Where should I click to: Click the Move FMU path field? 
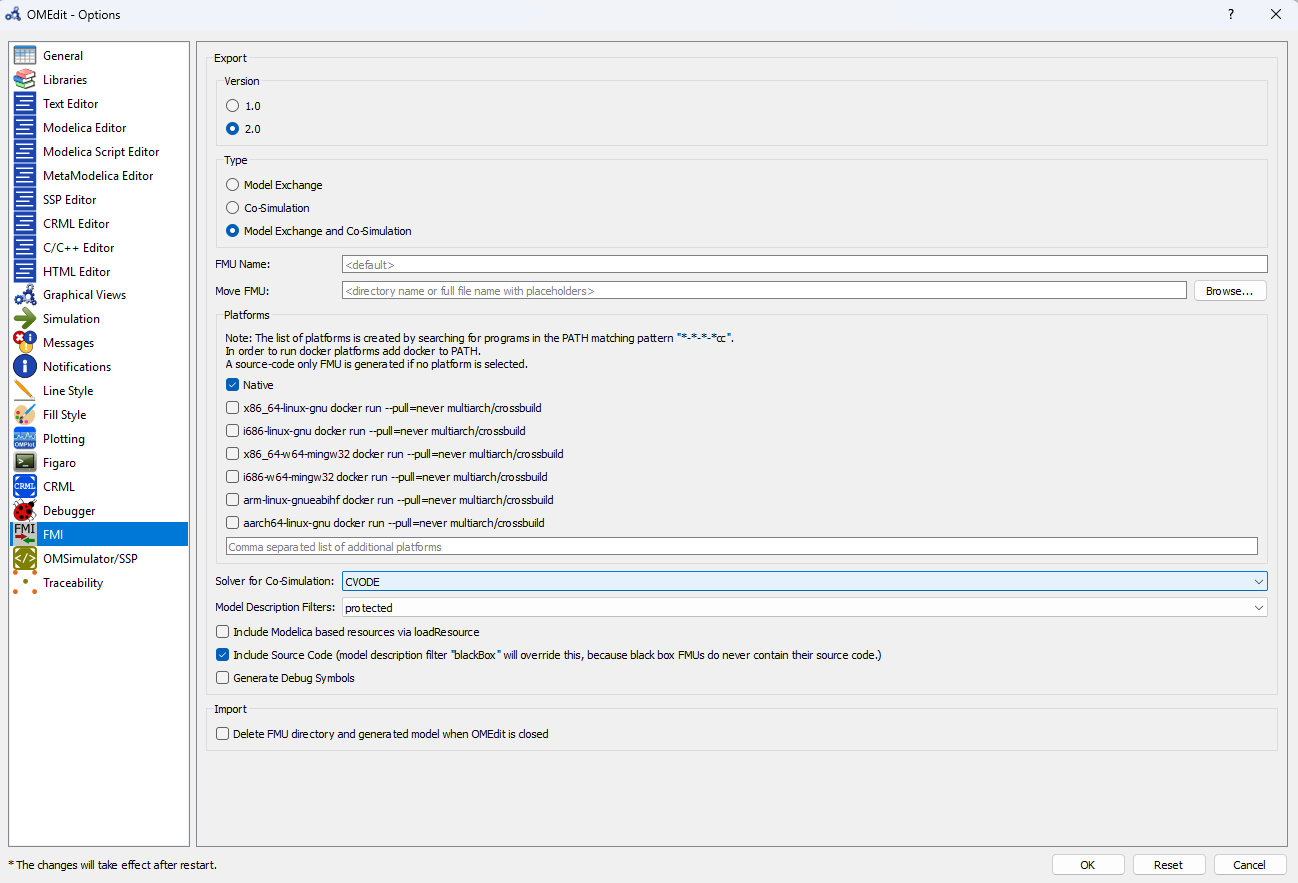[x=764, y=291]
